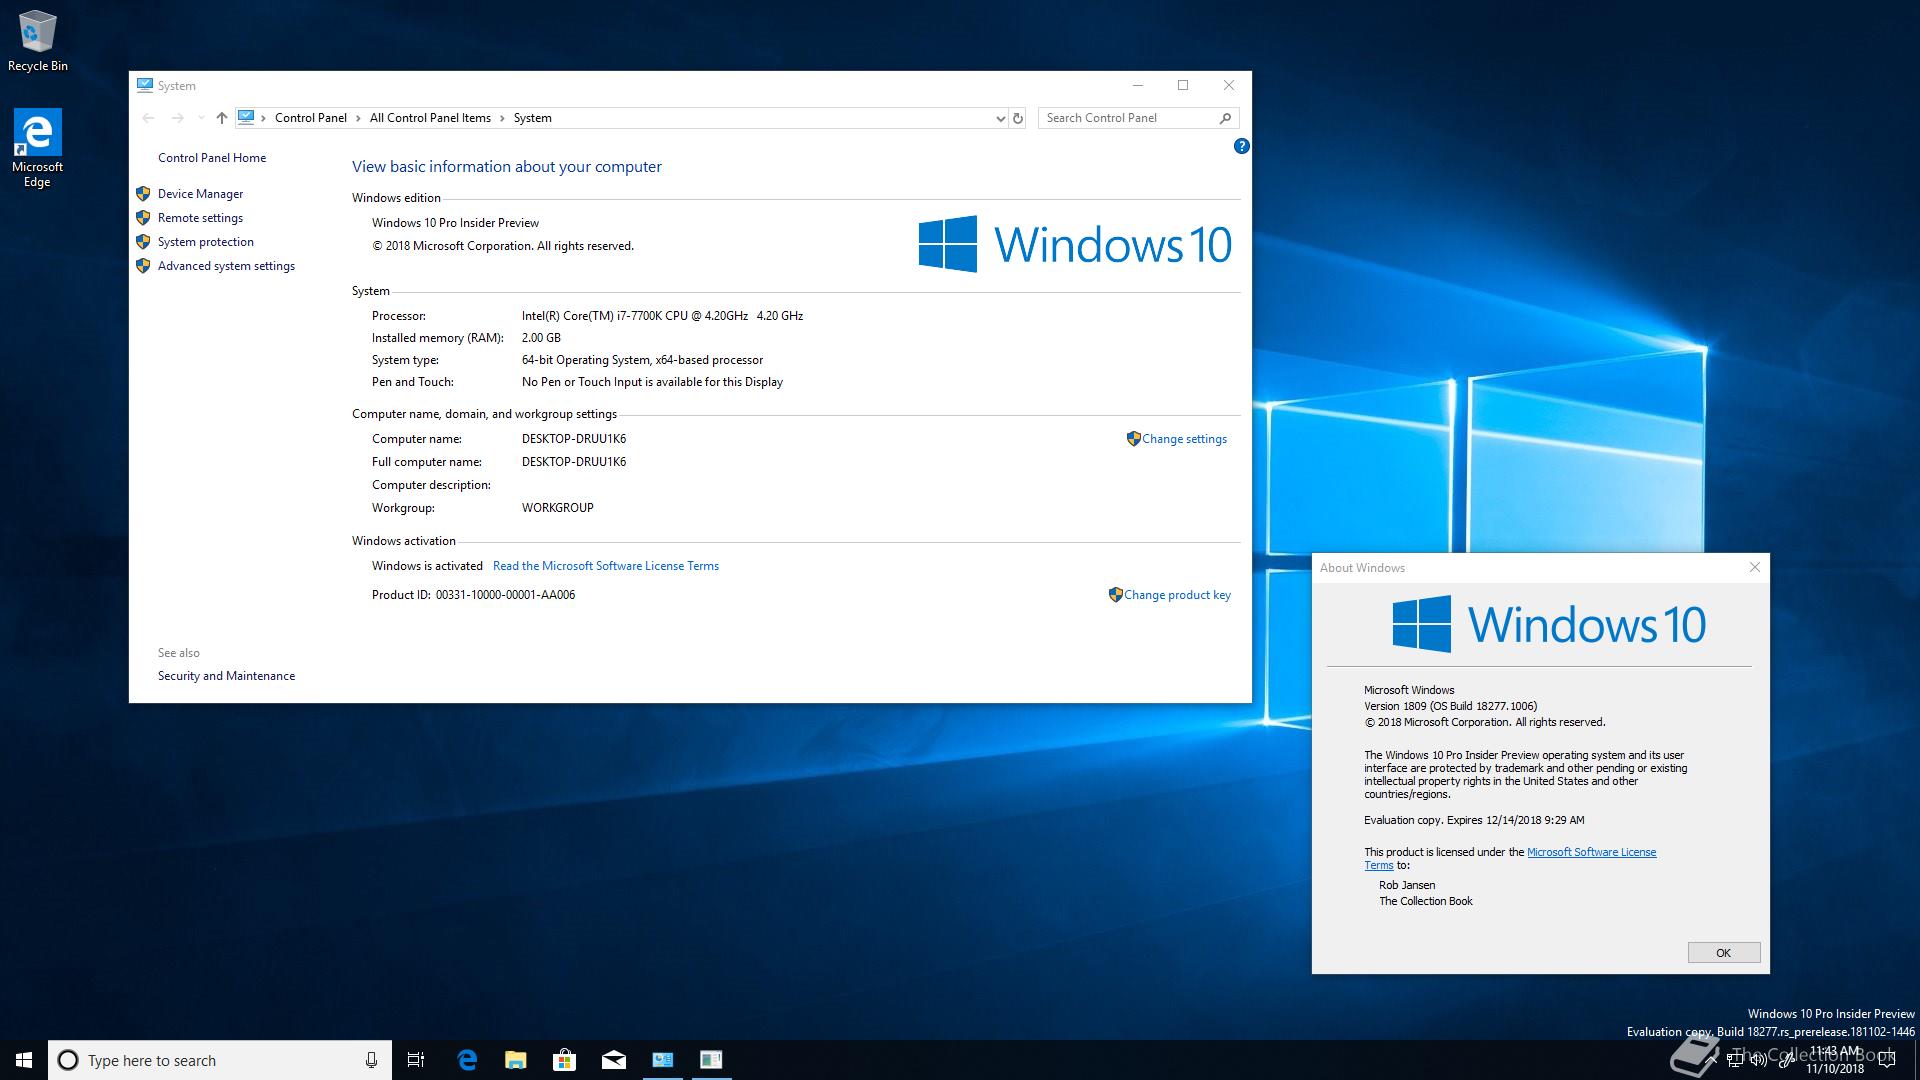Show hidden system tray icons

[1710, 1060]
